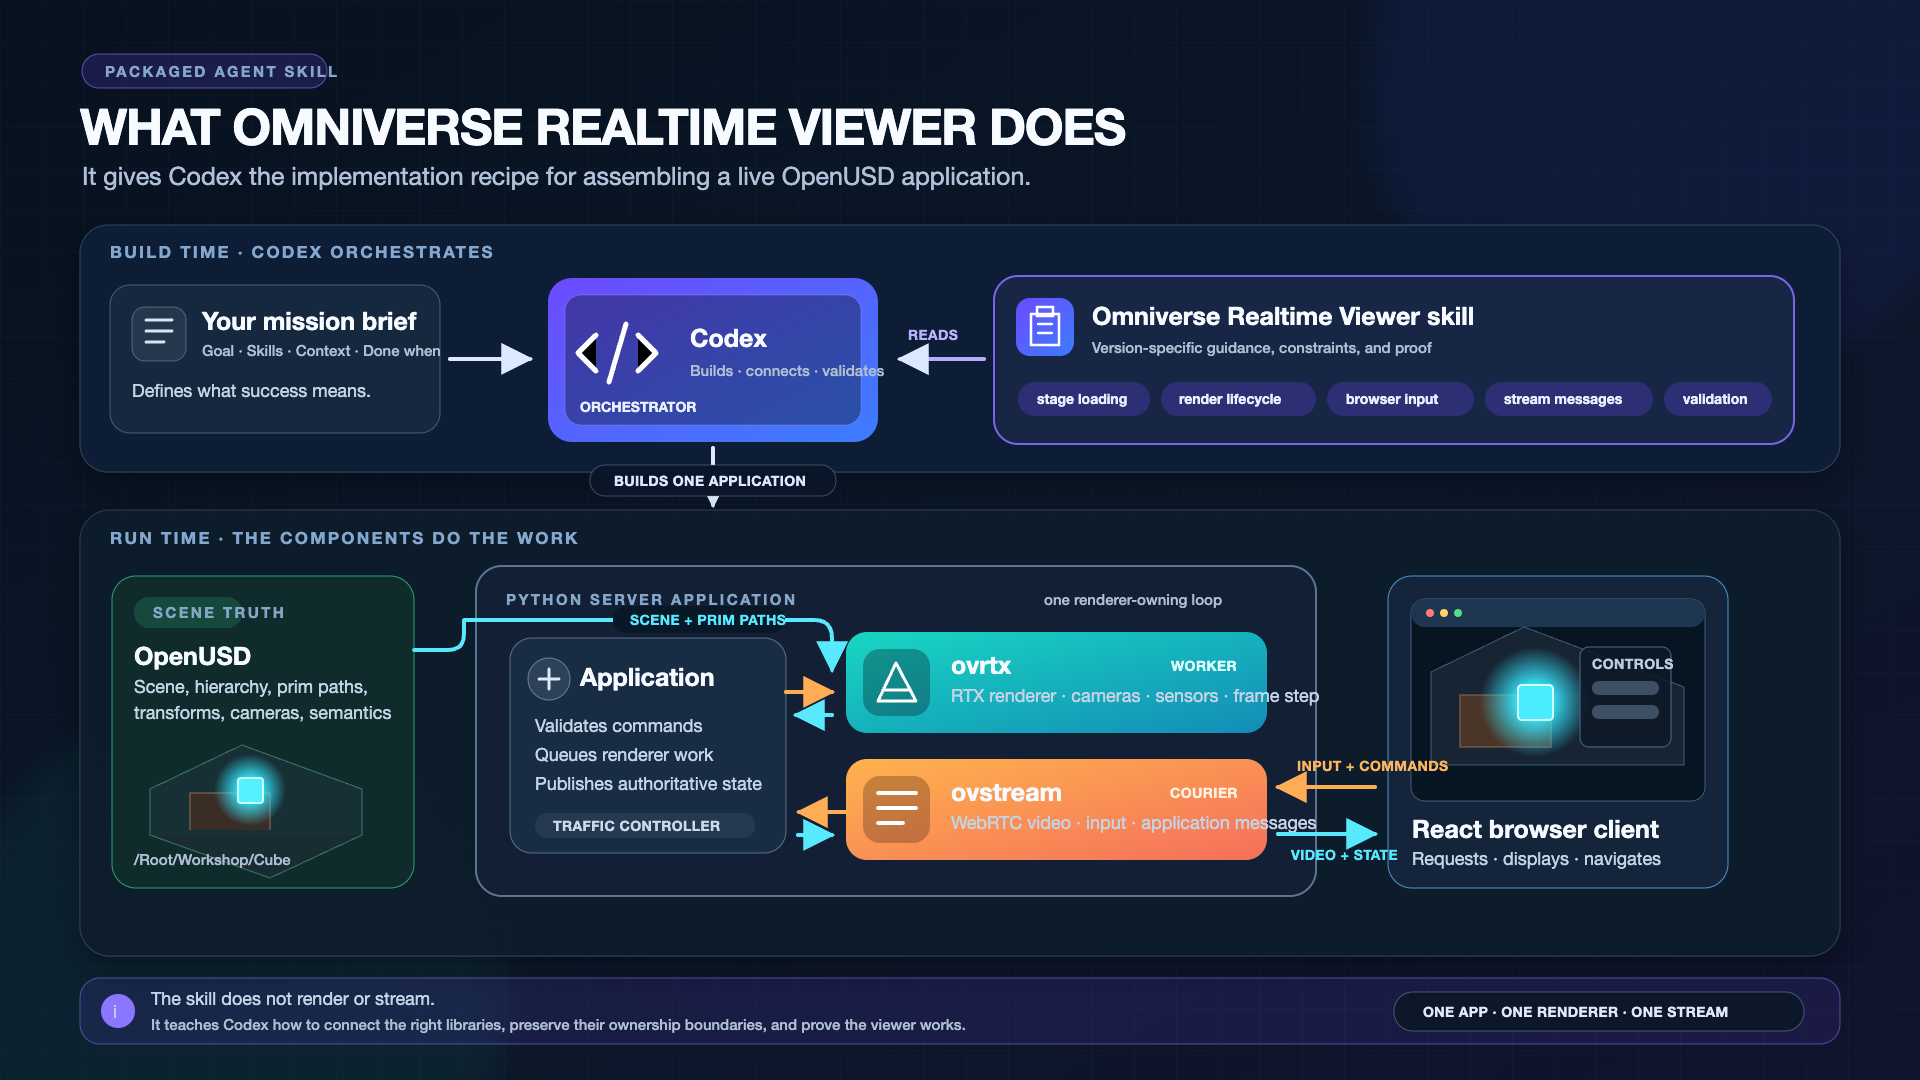Click the Application plus circle icon
Viewport: 1920px width, 1080px height.
(548, 679)
